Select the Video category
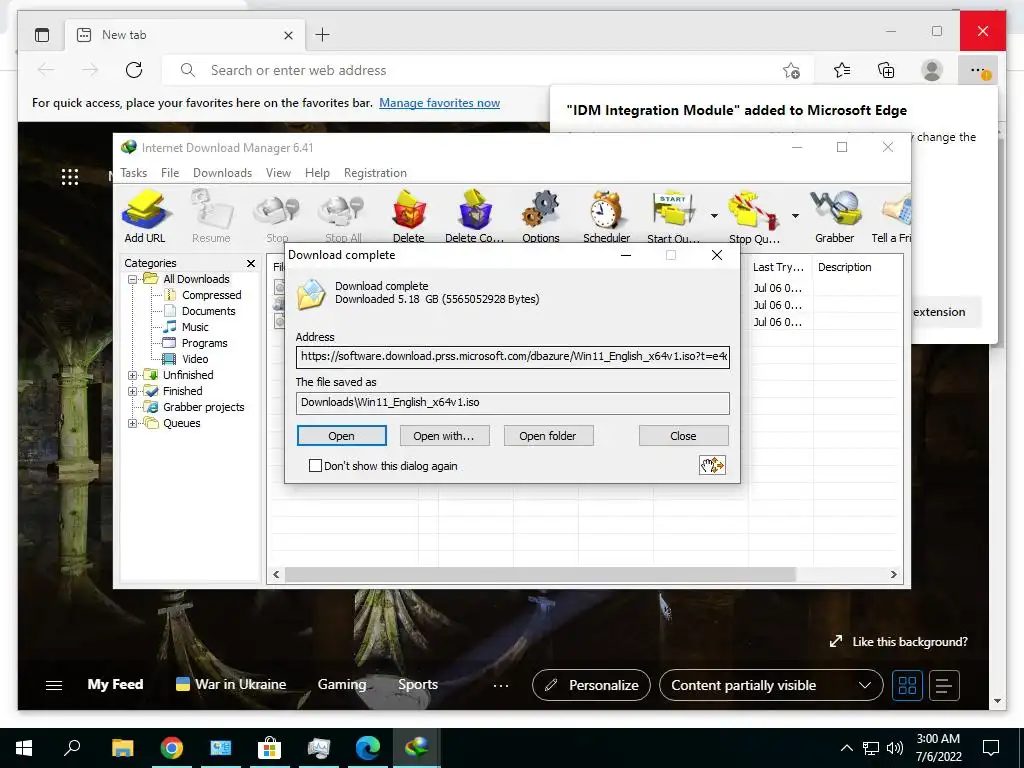The height and width of the screenshot is (768, 1024). pyautogui.click(x=195, y=359)
